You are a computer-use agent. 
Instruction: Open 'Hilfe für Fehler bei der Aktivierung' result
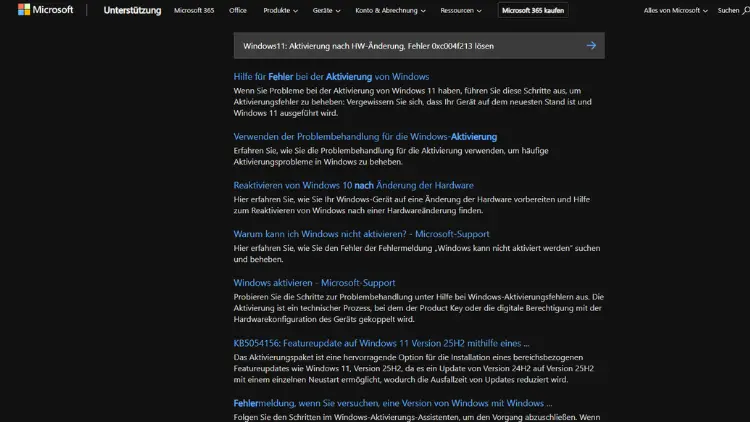pyautogui.click(x=331, y=77)
